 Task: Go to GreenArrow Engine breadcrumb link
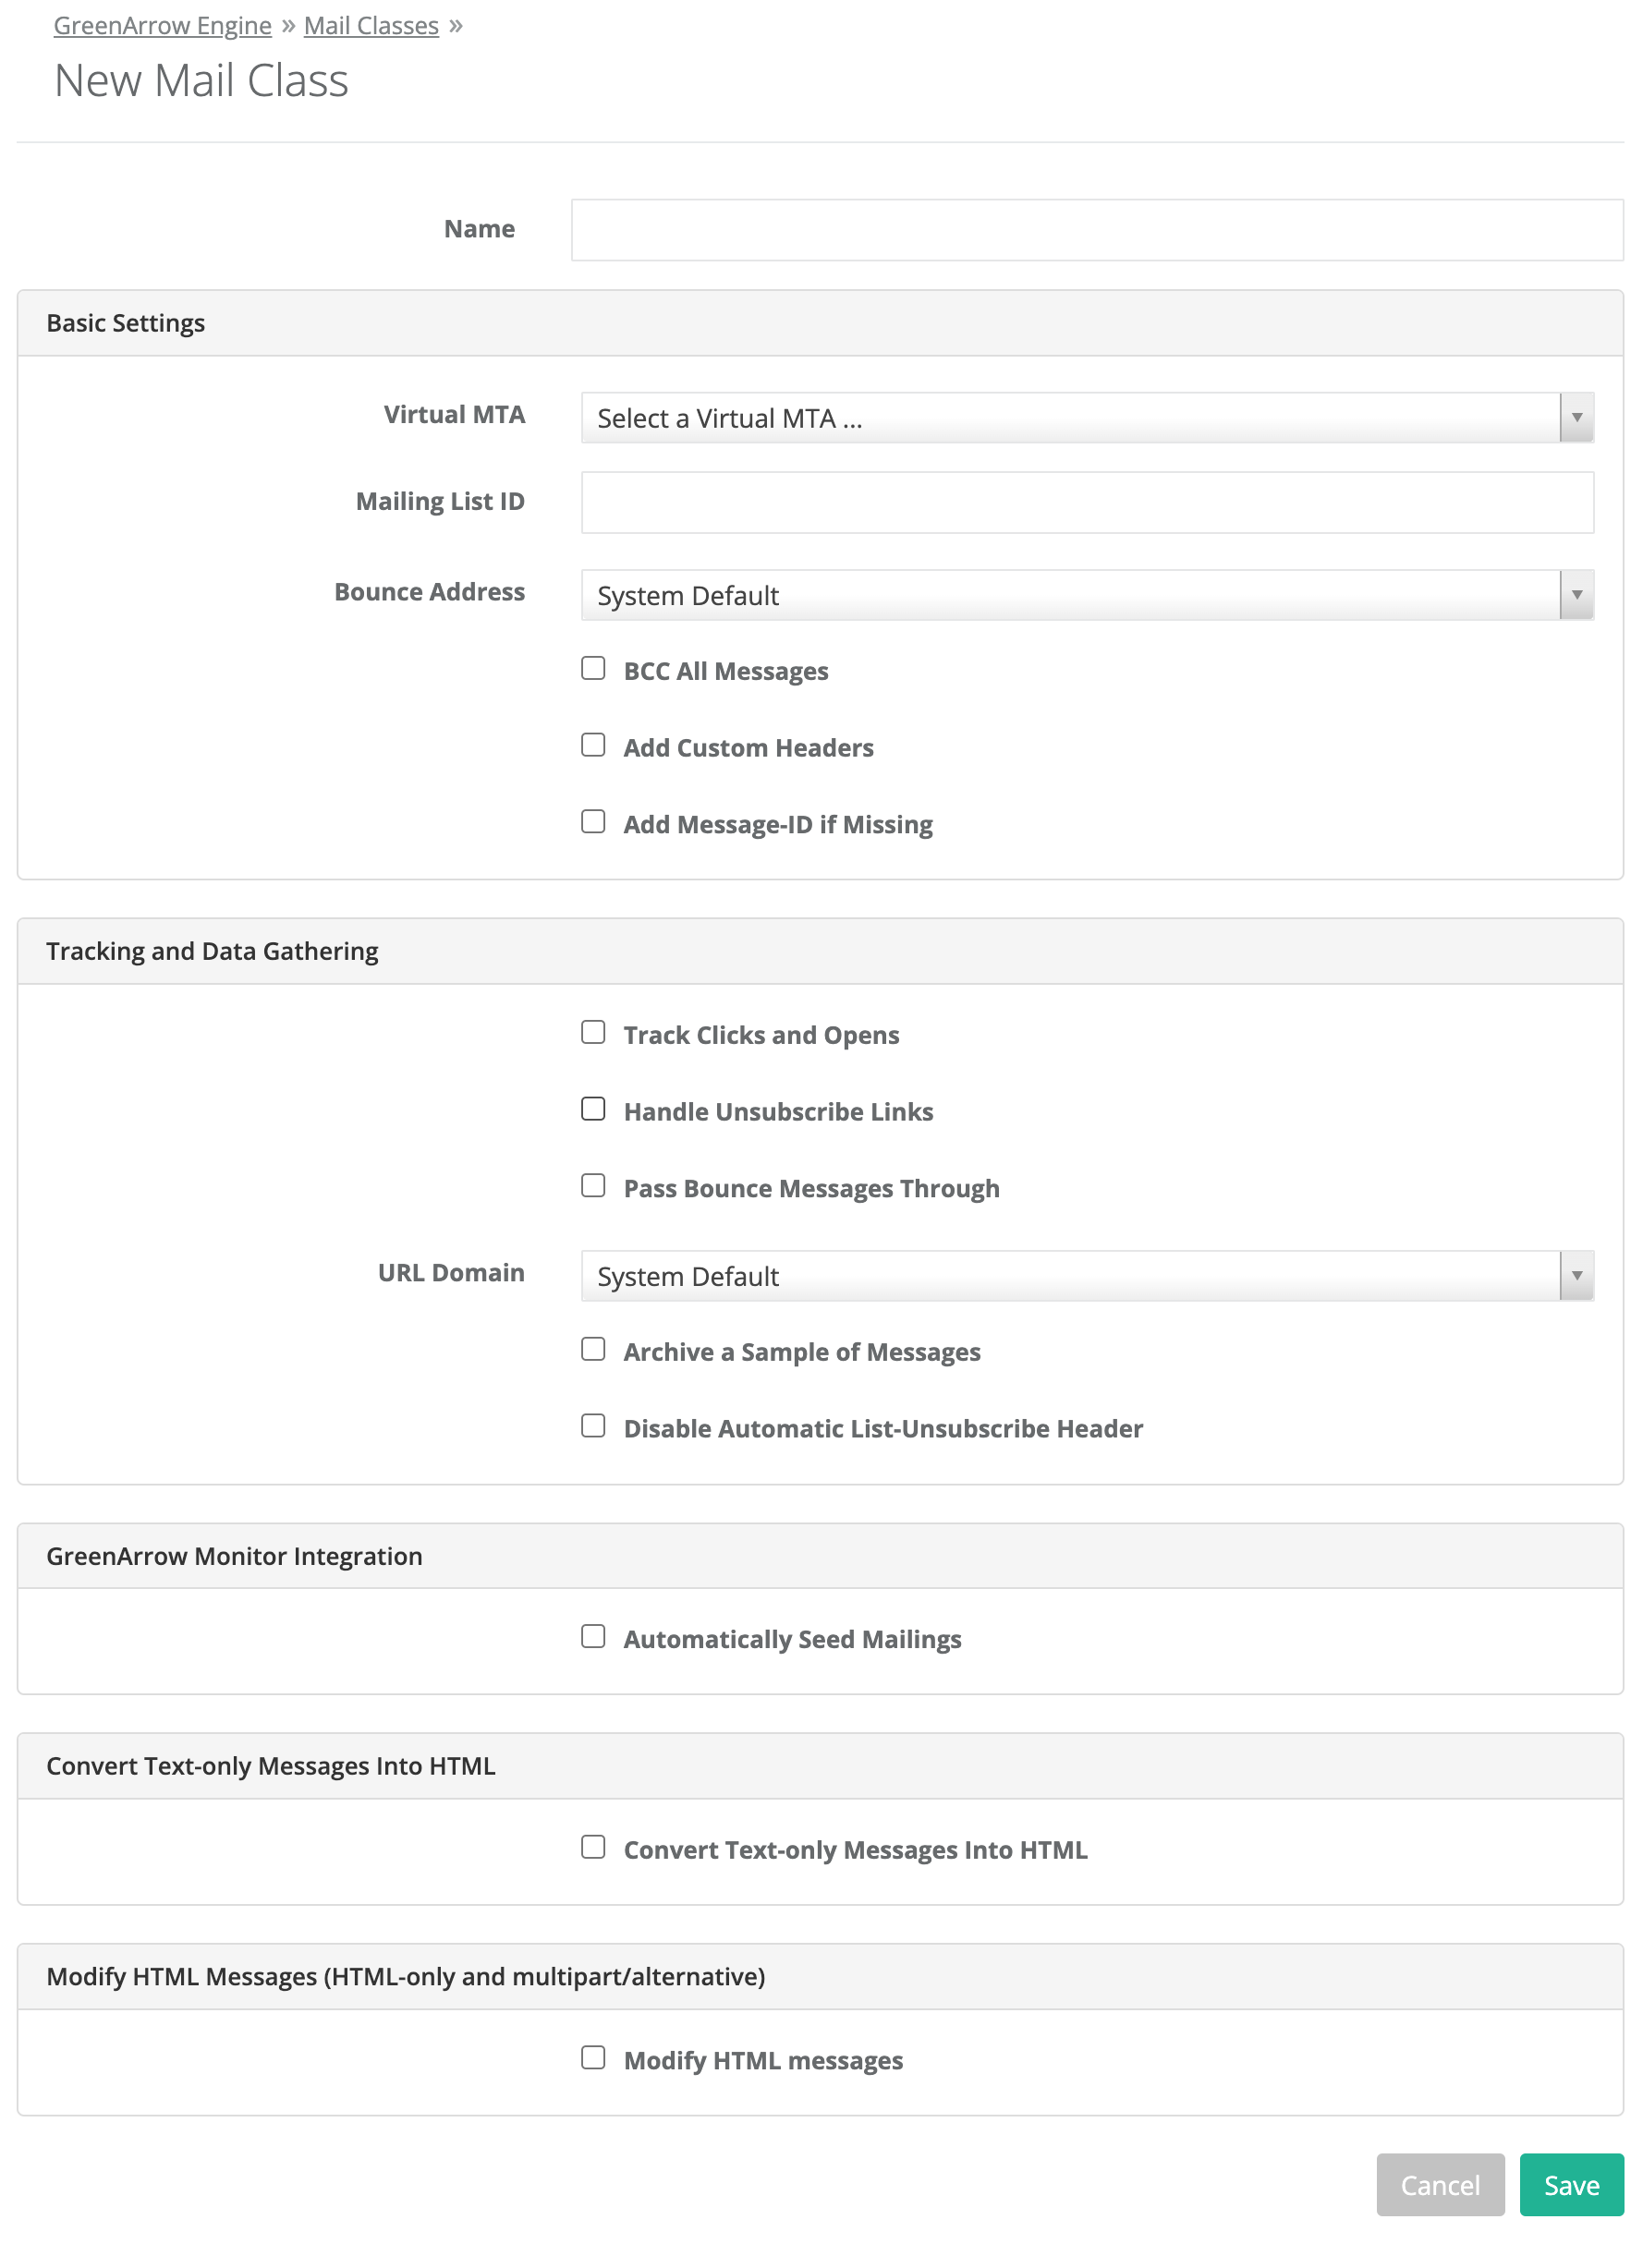click(x=162, y=26)
